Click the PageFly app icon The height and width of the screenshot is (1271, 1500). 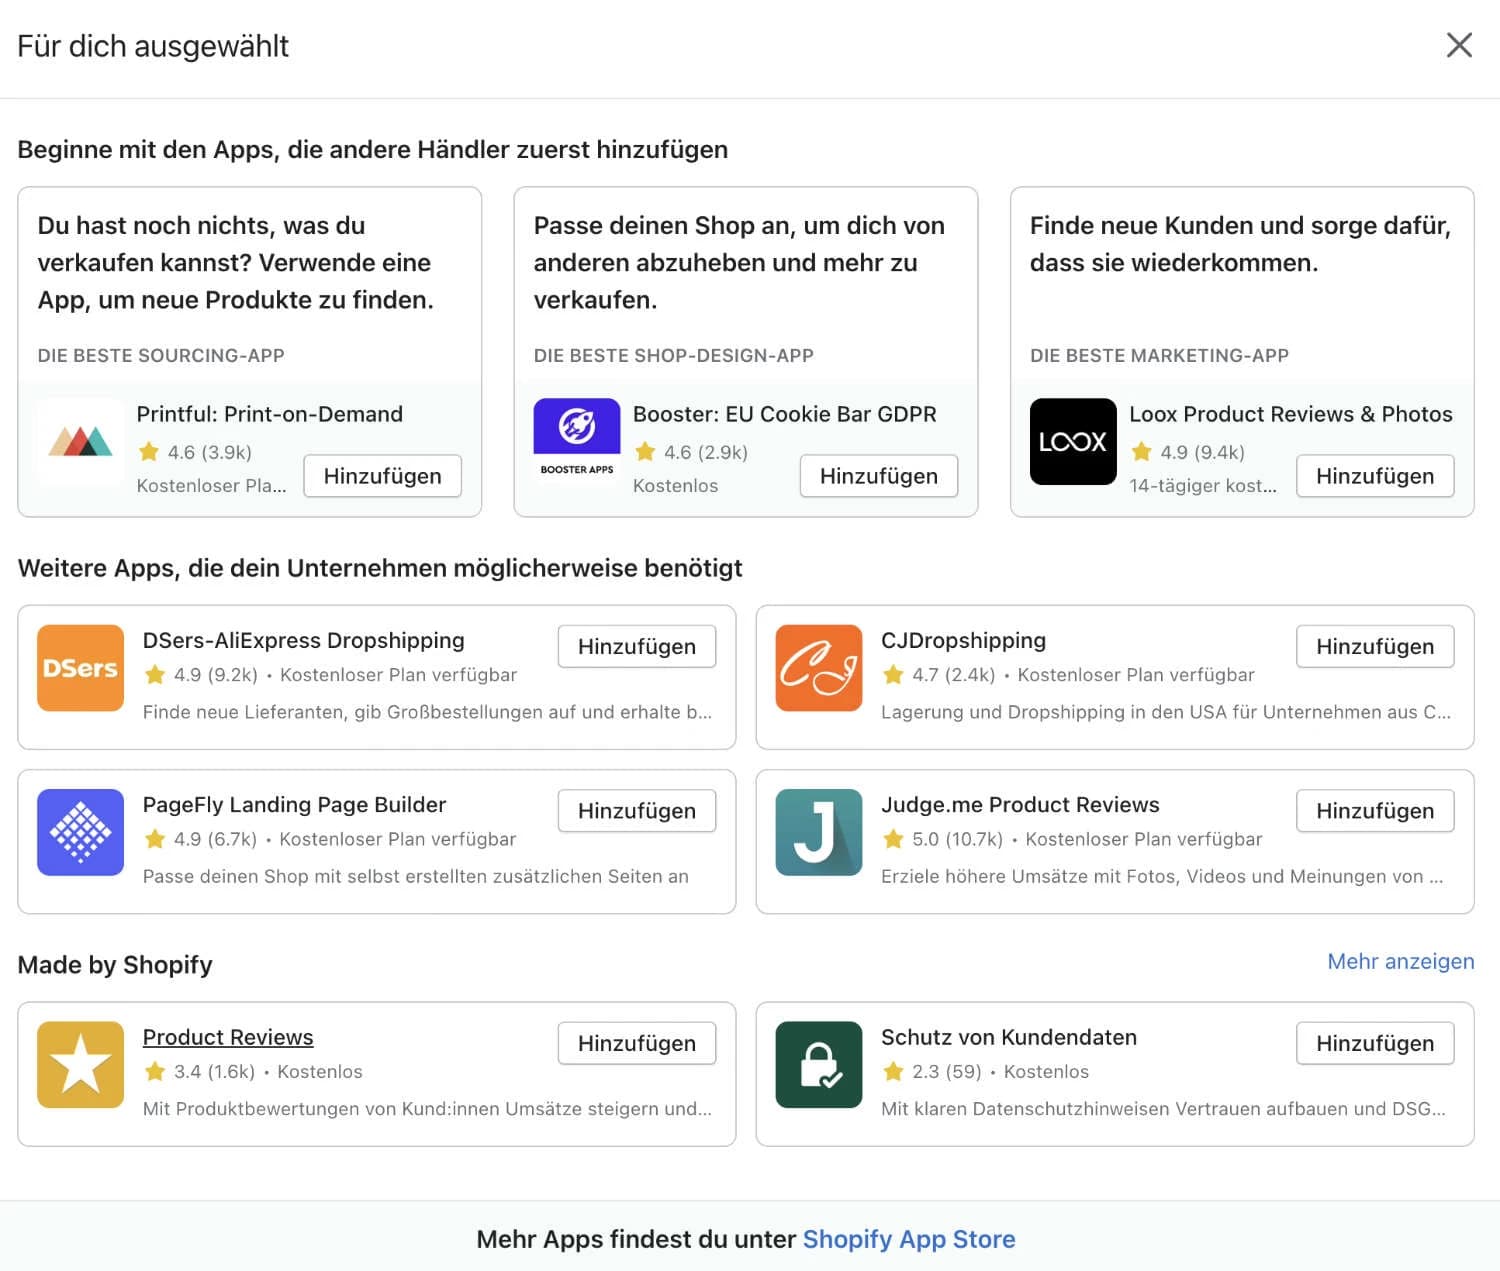click(x=80, y=832)
